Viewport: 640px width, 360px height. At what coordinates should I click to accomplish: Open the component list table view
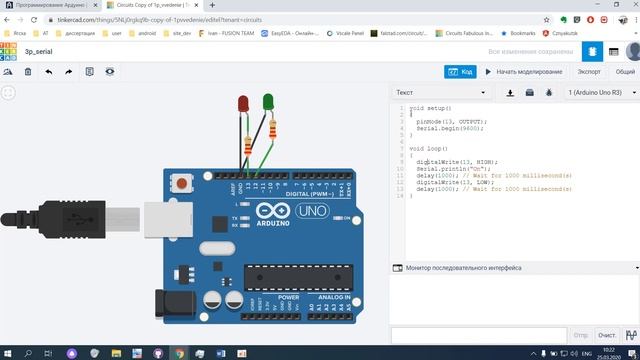pos(613,52)
